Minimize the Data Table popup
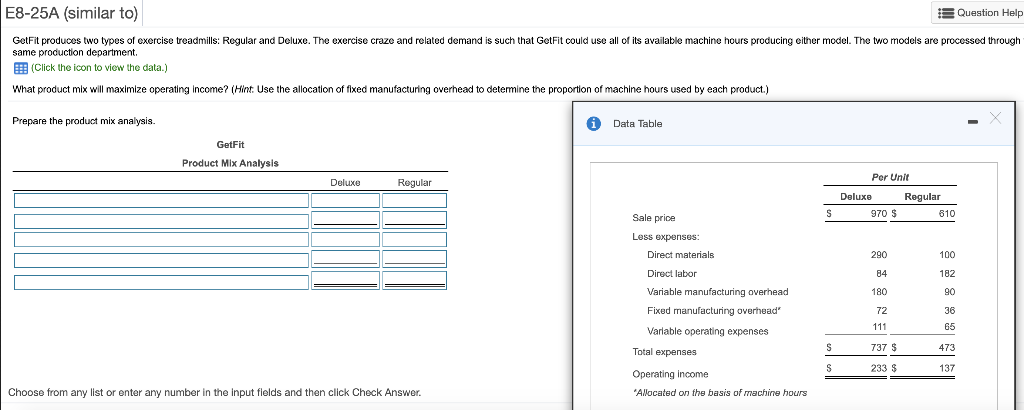The width and height of the screenshot is (1024, 410). point(972,121)
